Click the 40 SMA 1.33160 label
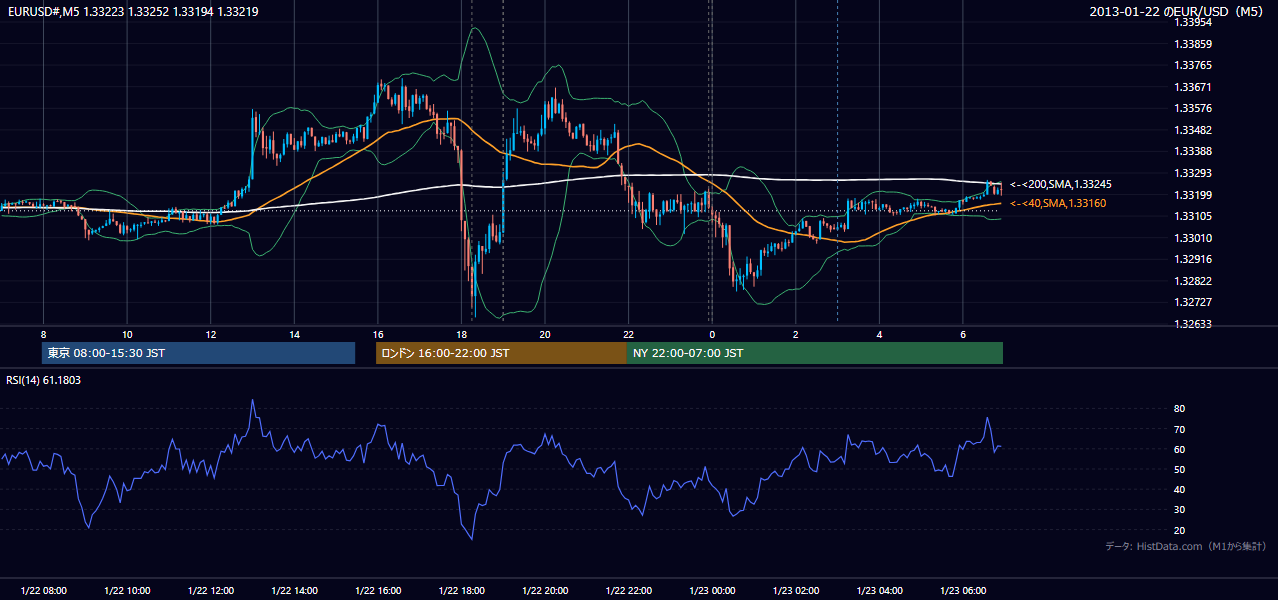Image resolution: width=1278 pixels, height=600 pixels. (x=1059, y=203)
